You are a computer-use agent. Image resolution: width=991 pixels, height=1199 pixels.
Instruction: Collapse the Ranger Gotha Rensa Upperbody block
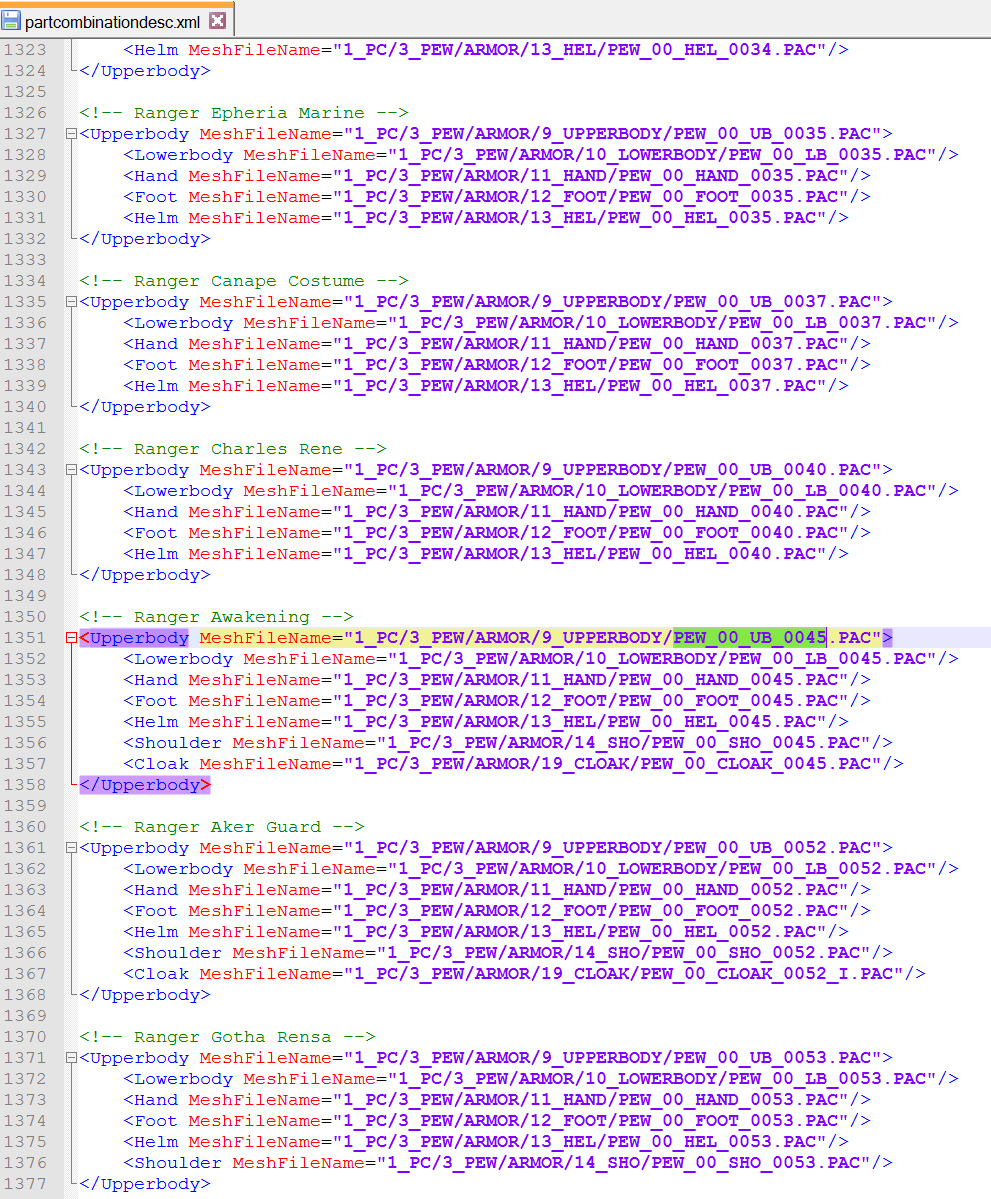pyautogui.click(x=70, y=1058)
